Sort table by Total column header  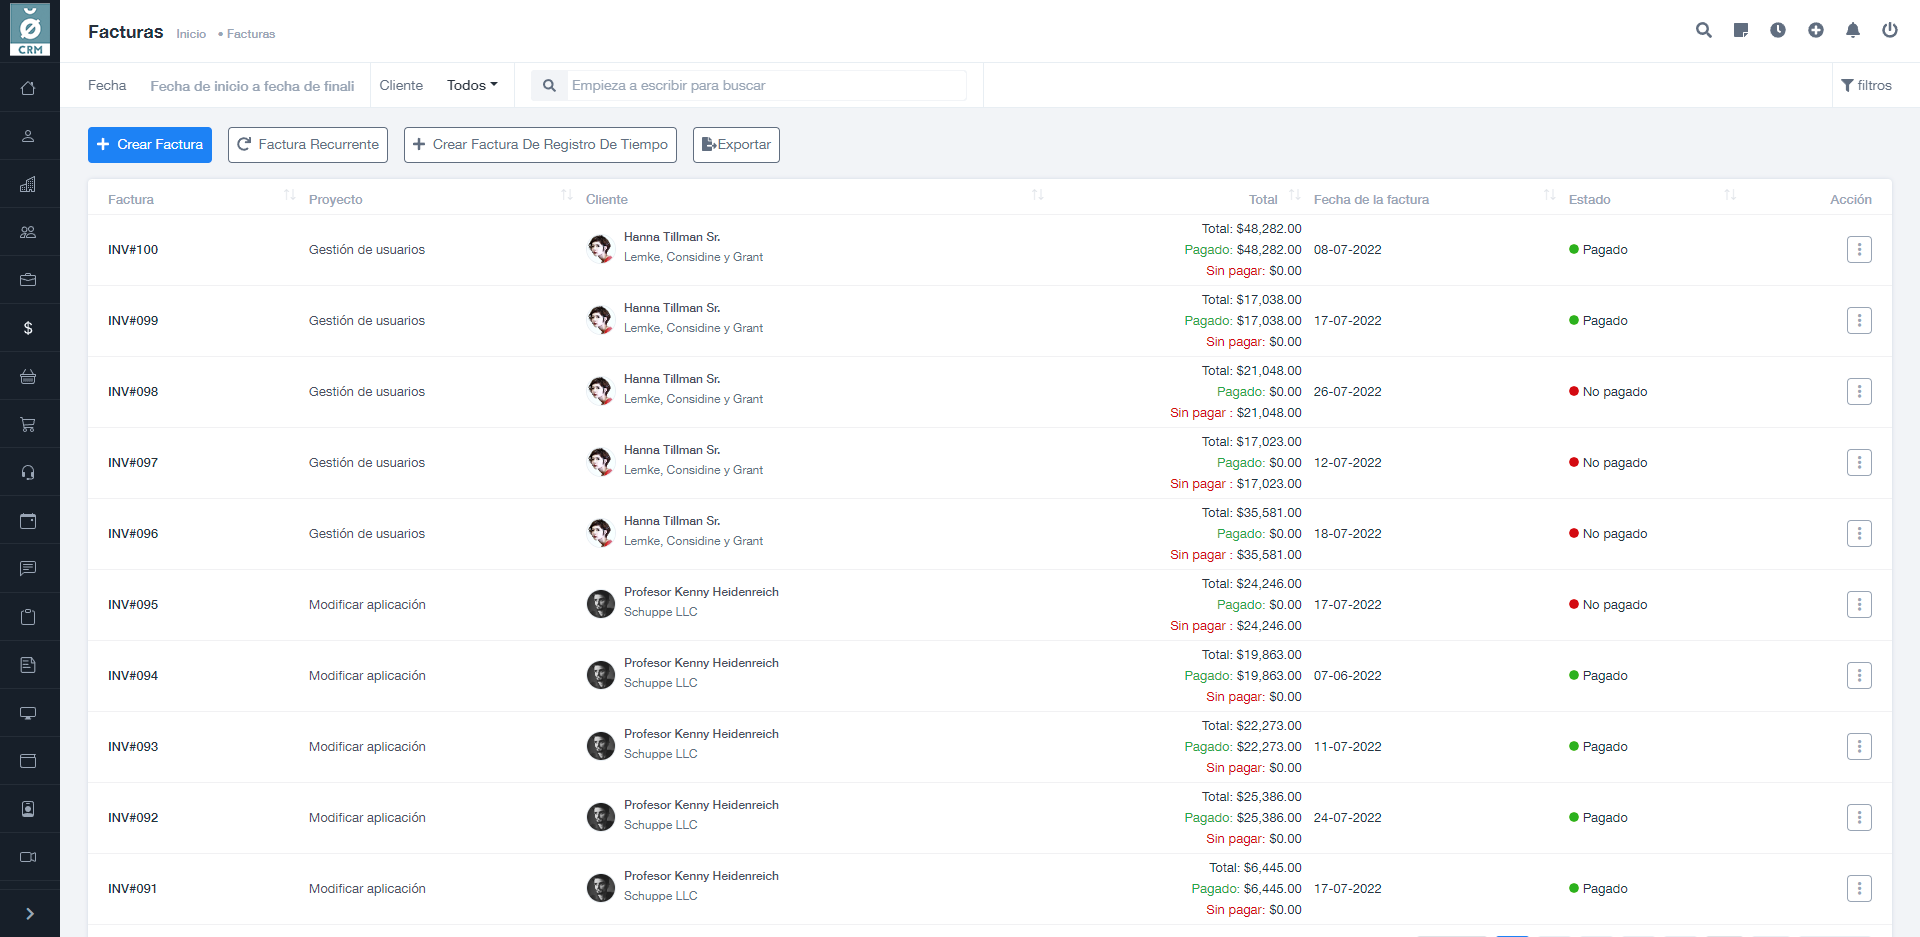click(1263, 199)
